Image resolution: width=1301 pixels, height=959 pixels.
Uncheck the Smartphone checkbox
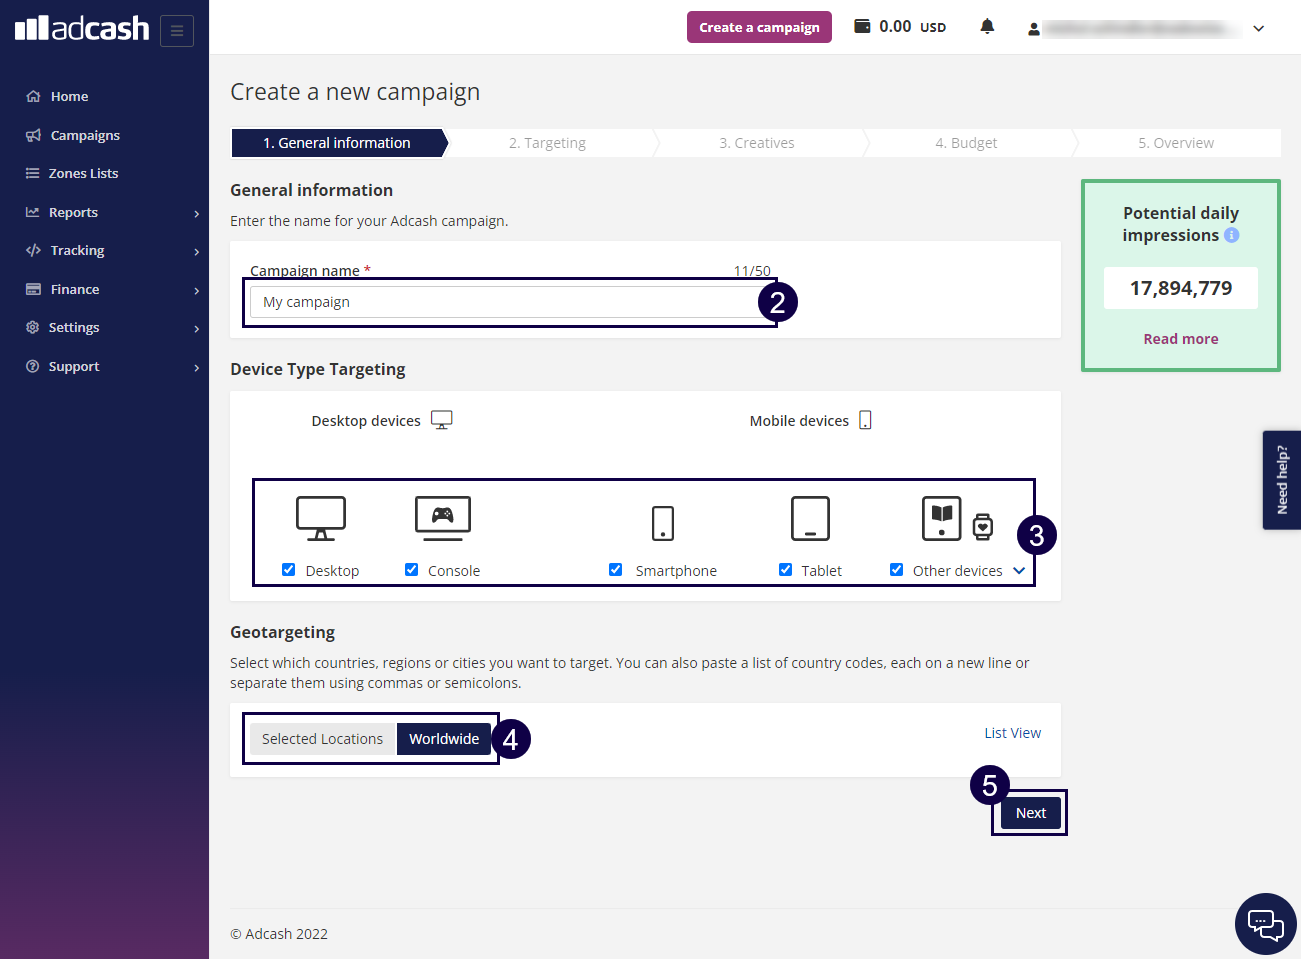(x=616, y=570)
